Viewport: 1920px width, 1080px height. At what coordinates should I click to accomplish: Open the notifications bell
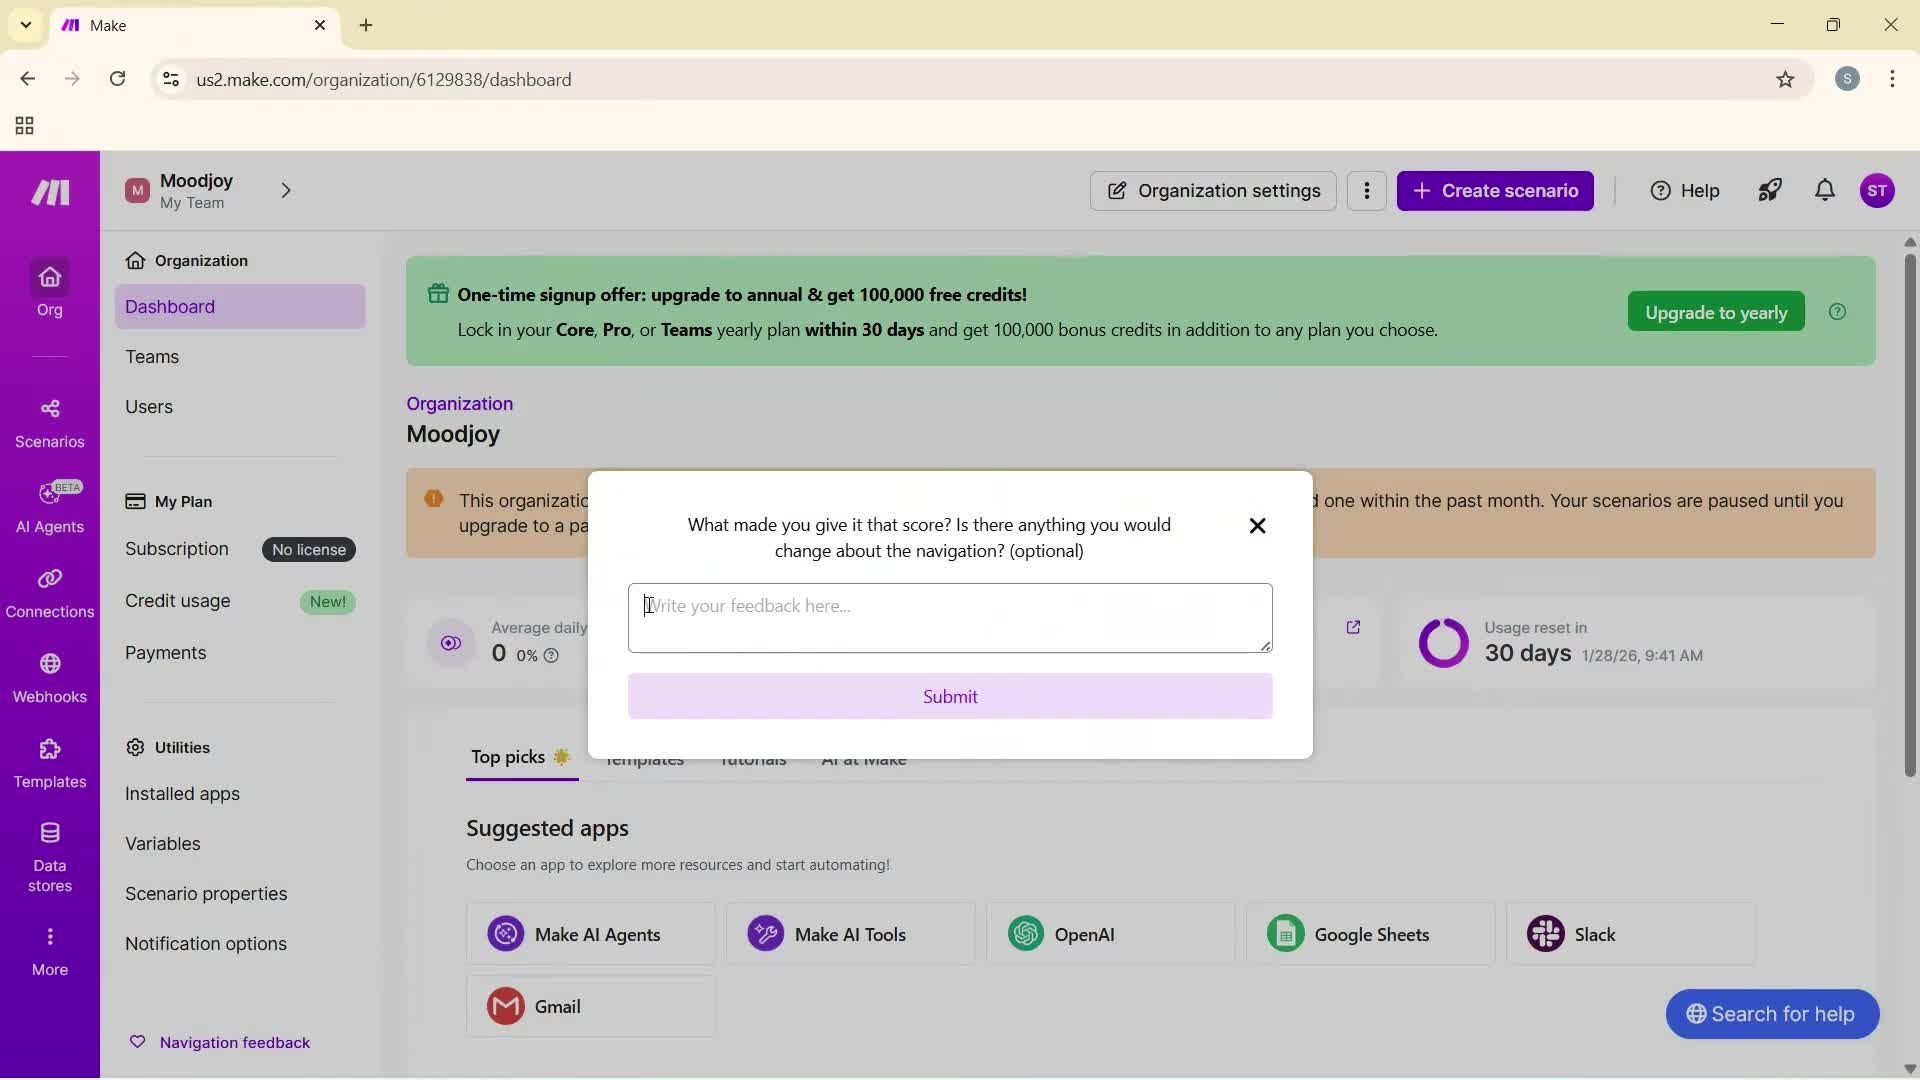click(x=1824, y=190)
